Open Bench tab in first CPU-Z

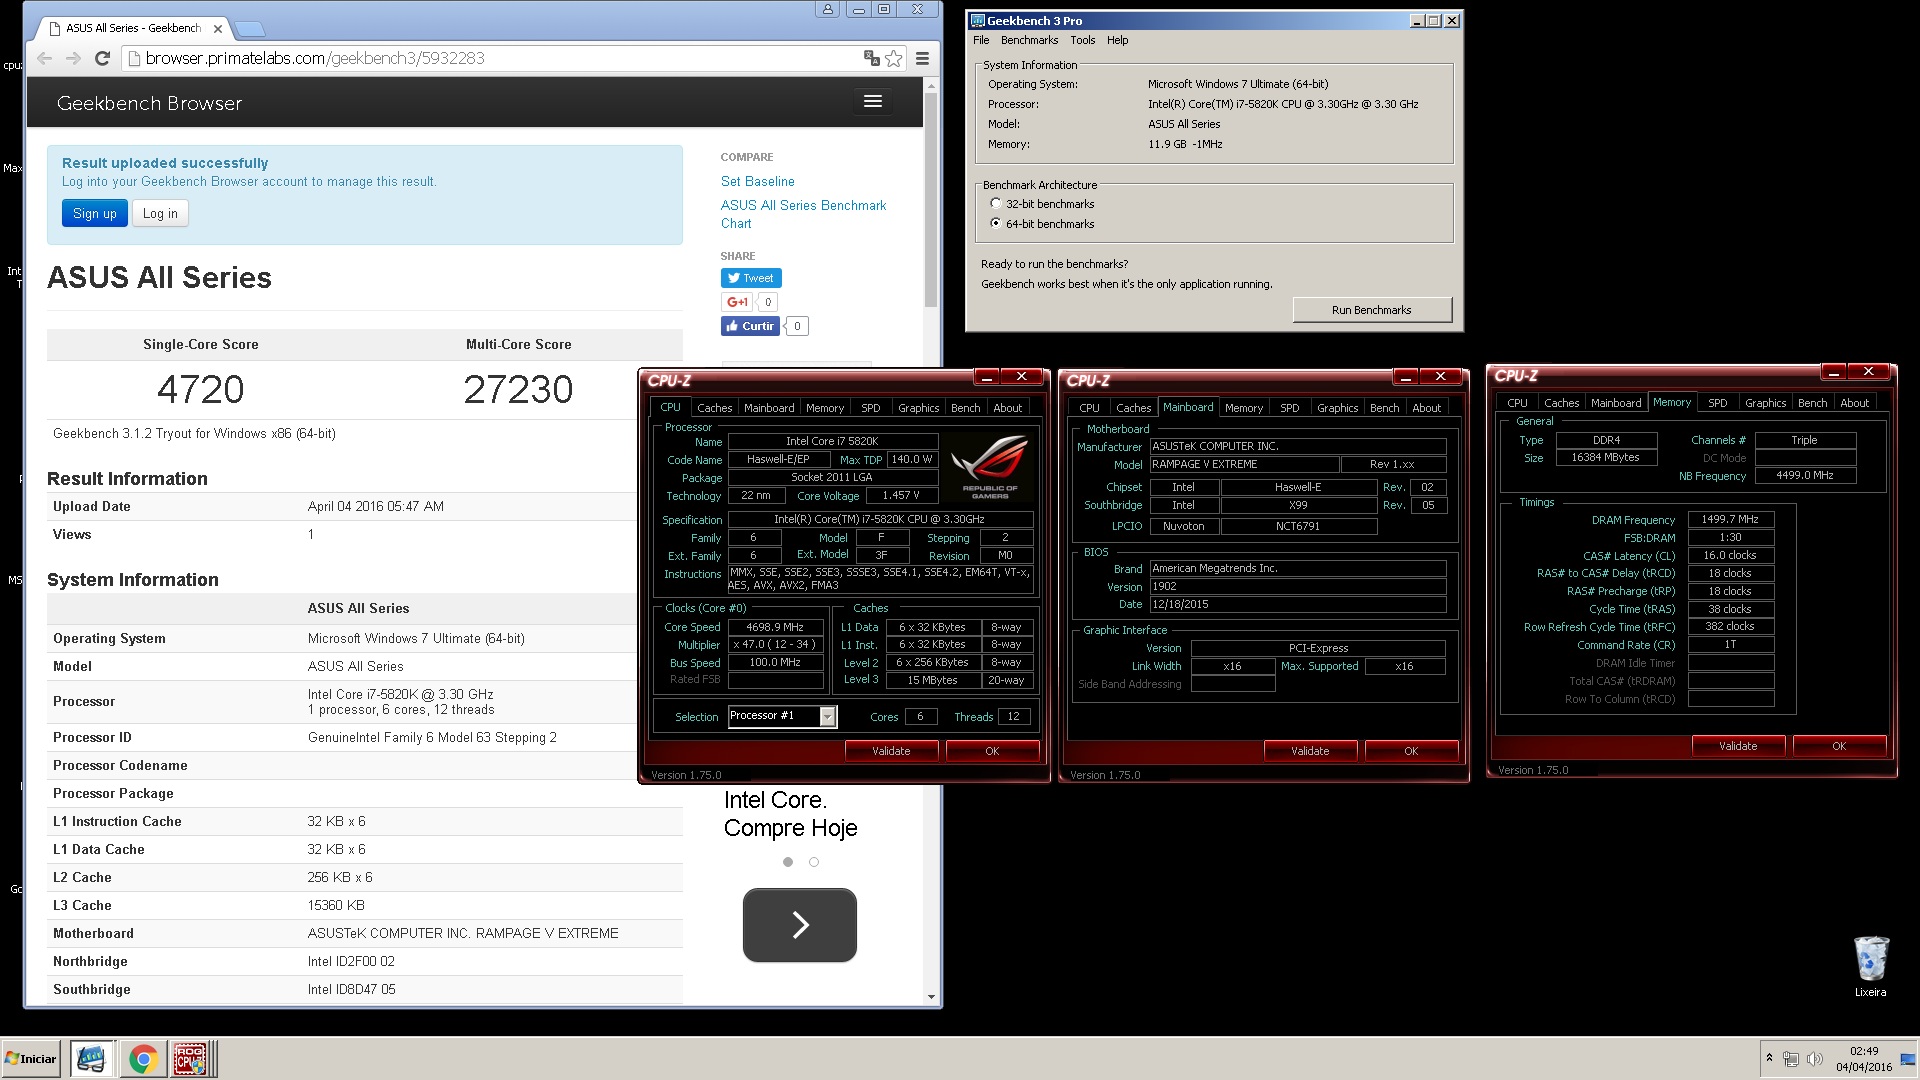coord(965,408)
